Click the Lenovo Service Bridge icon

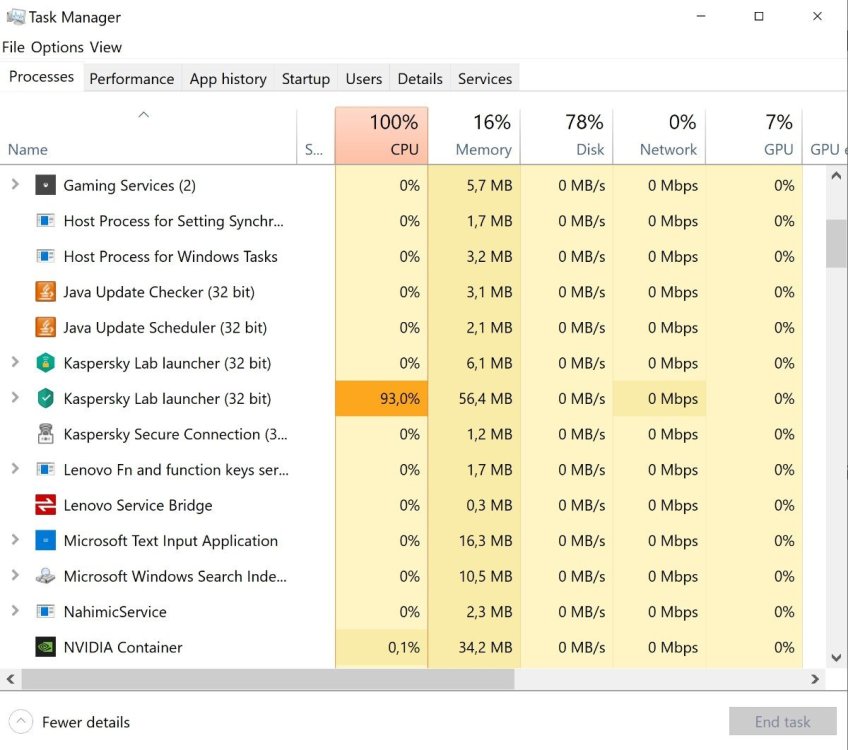pyautogui.click(x=45, y=505)
